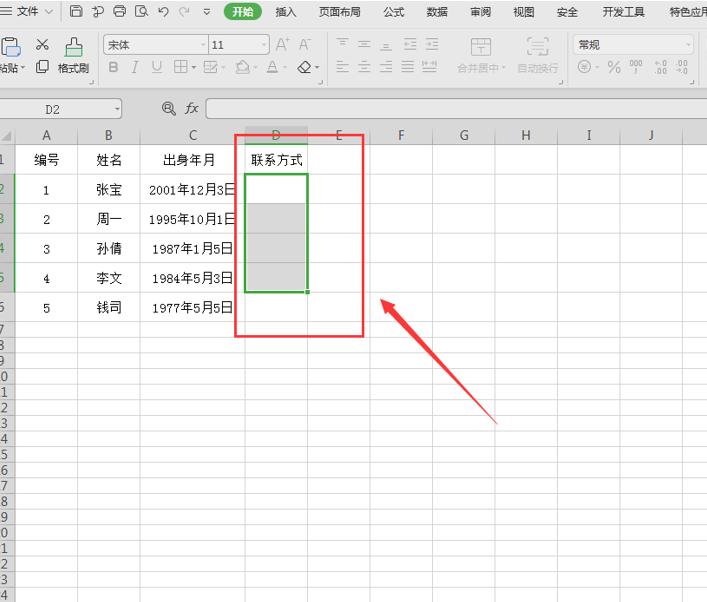Open Print Preview icon

tap(142, 11)
